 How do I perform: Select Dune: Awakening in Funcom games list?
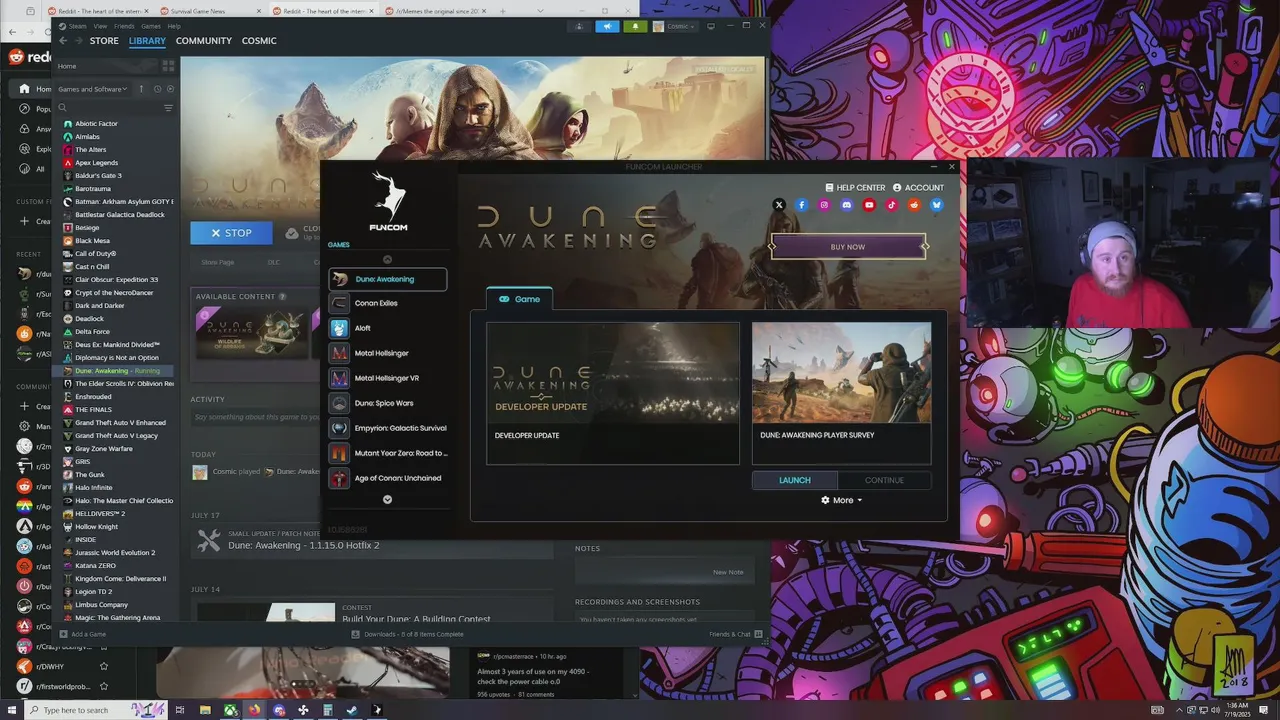pyautogui.click(x=387, y=279)
